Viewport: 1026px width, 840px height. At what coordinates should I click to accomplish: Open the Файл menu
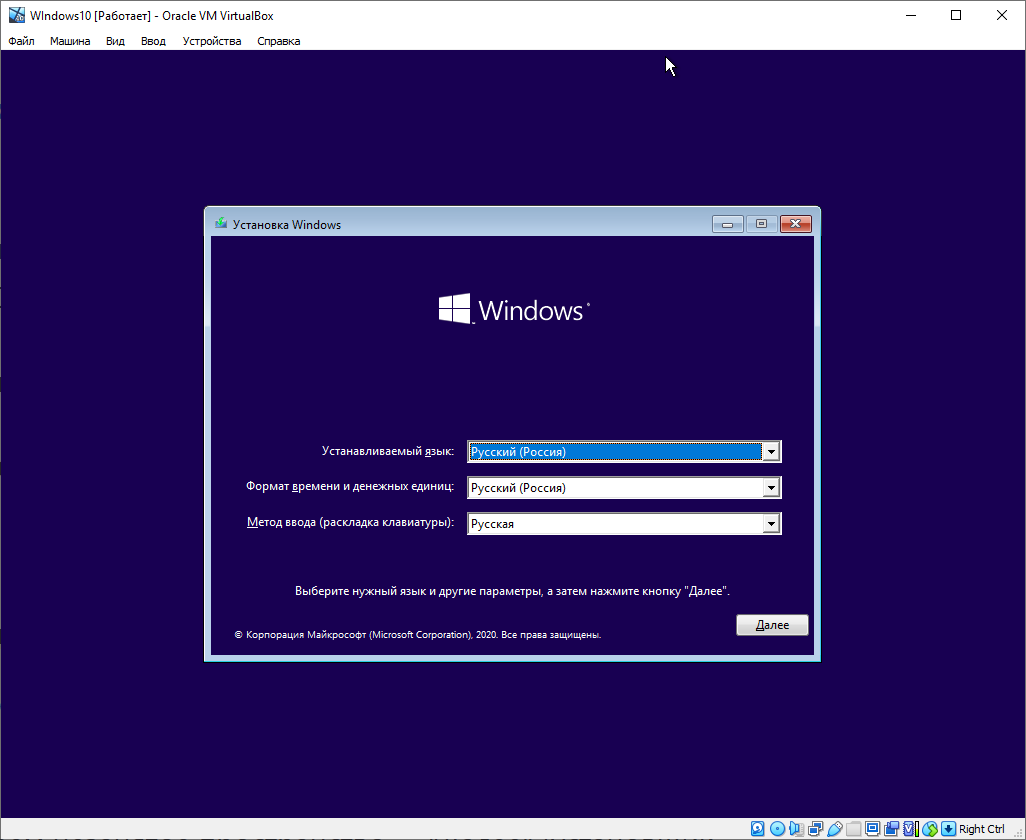(22, 41)
